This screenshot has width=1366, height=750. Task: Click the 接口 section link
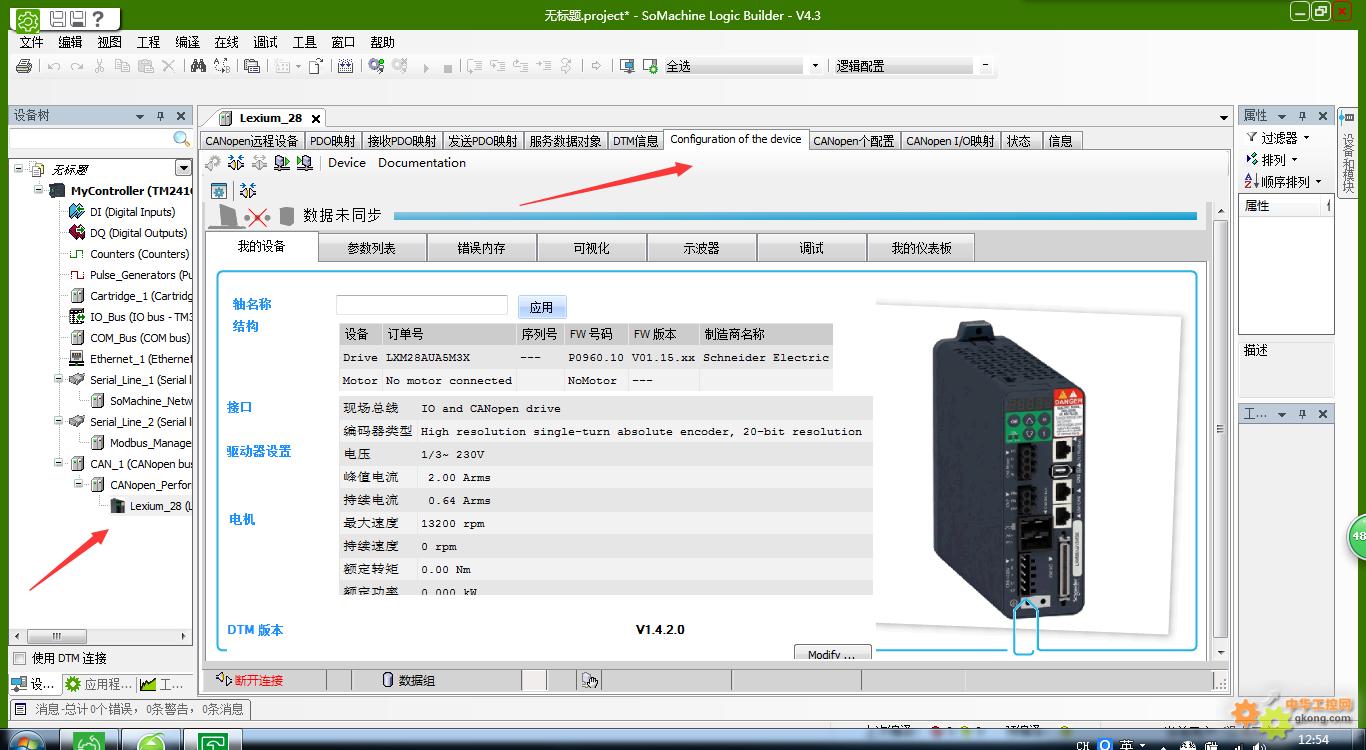tap(240, 408)
